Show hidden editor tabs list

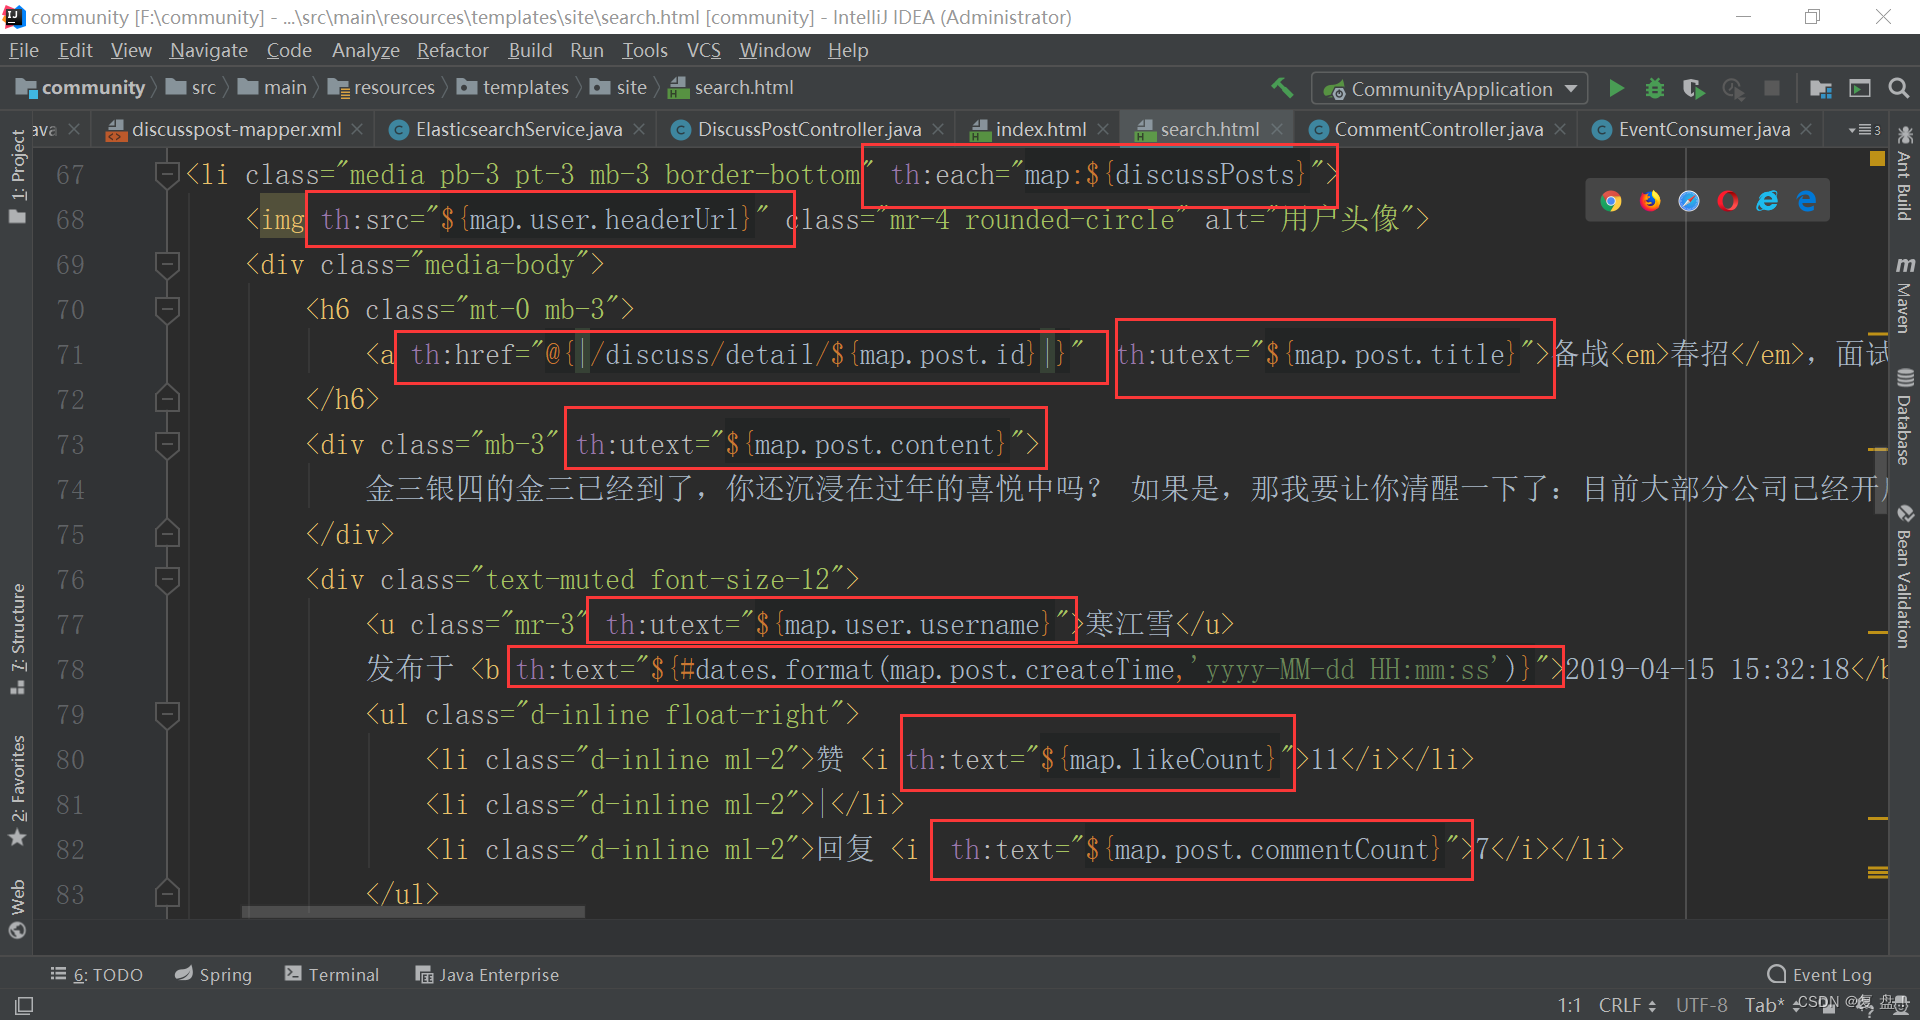(x=1864, y=130)
